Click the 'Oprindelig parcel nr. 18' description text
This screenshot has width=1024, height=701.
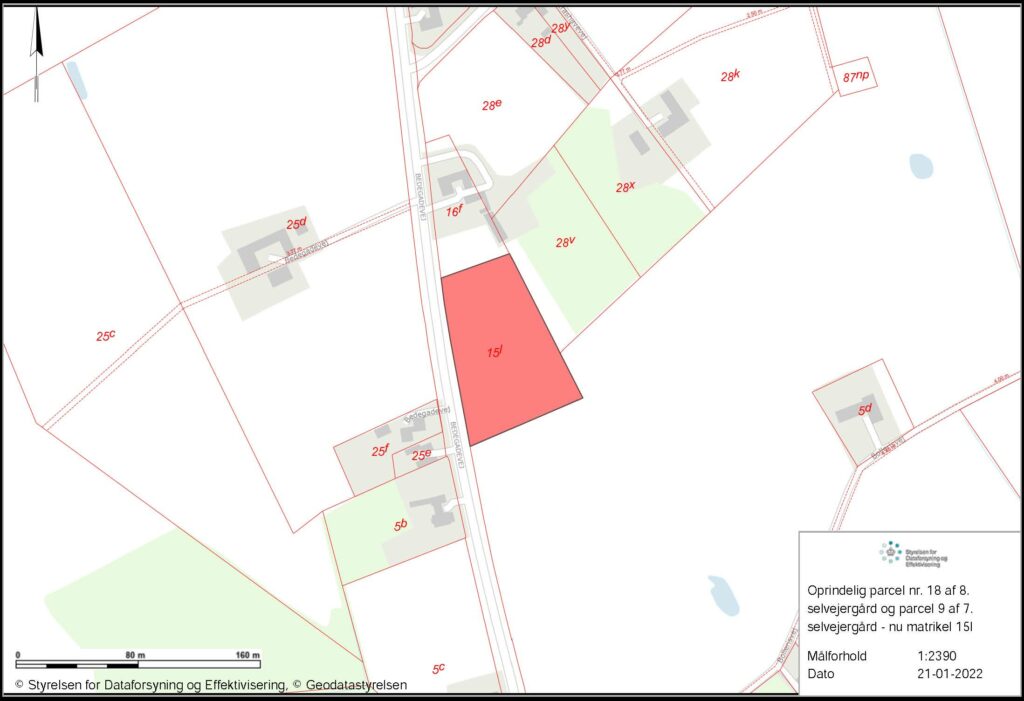[890, 608]
